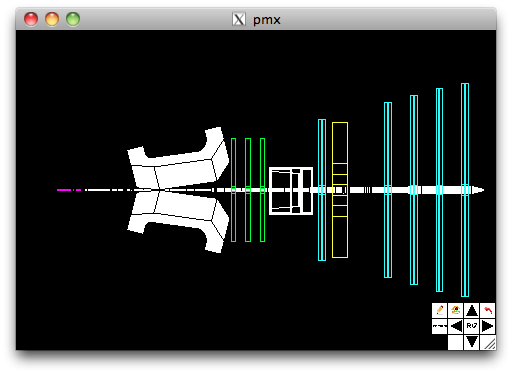Click the RZ view mode button

[x=471, y=326]
